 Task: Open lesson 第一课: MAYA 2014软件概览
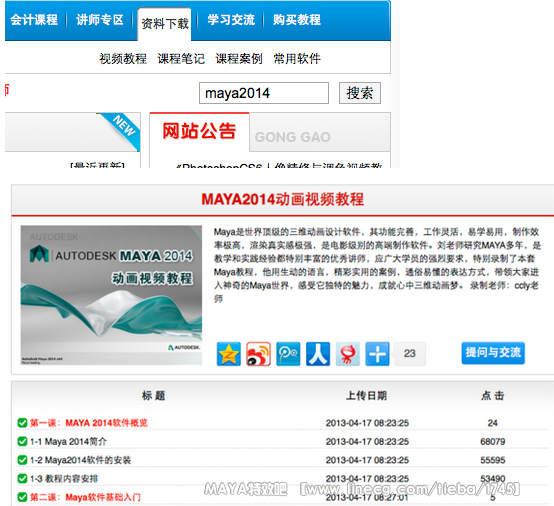pos(89,423)
